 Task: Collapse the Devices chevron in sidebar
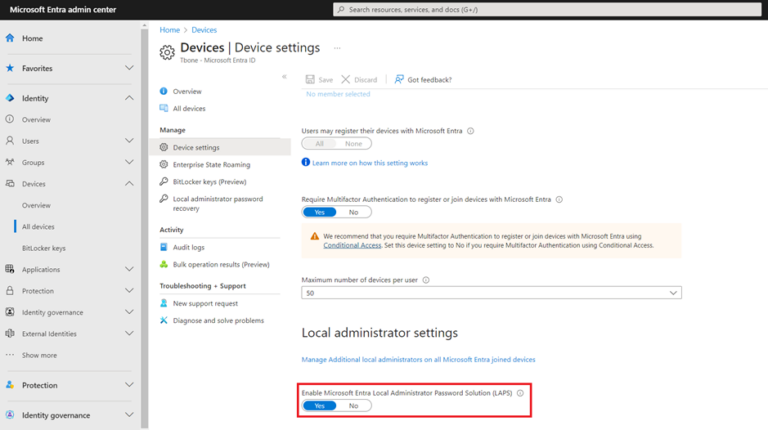129,184
